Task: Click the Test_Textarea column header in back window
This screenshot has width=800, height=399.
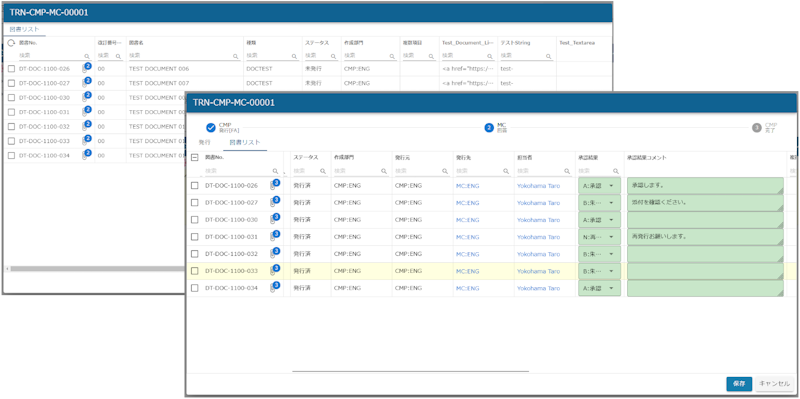Action: click(577, 43)
